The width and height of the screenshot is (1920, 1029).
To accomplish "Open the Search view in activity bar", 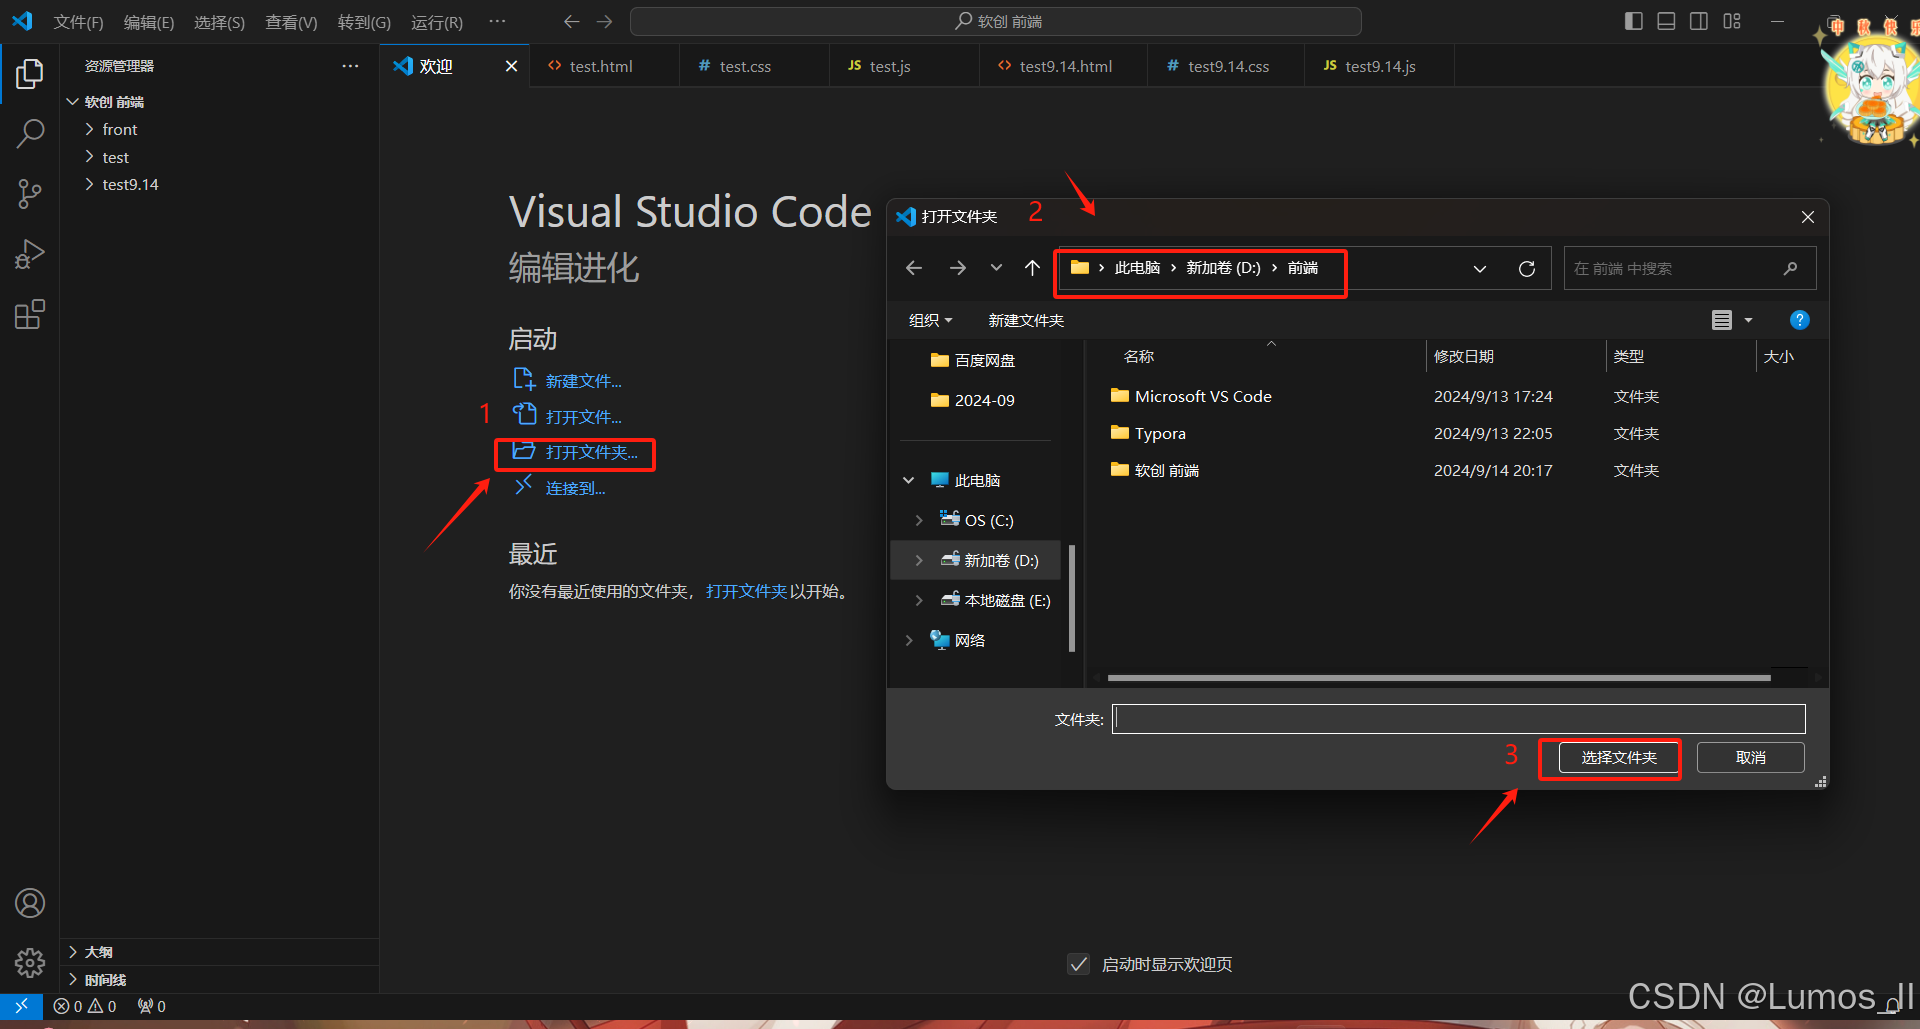I will click(x=30, y=133).
